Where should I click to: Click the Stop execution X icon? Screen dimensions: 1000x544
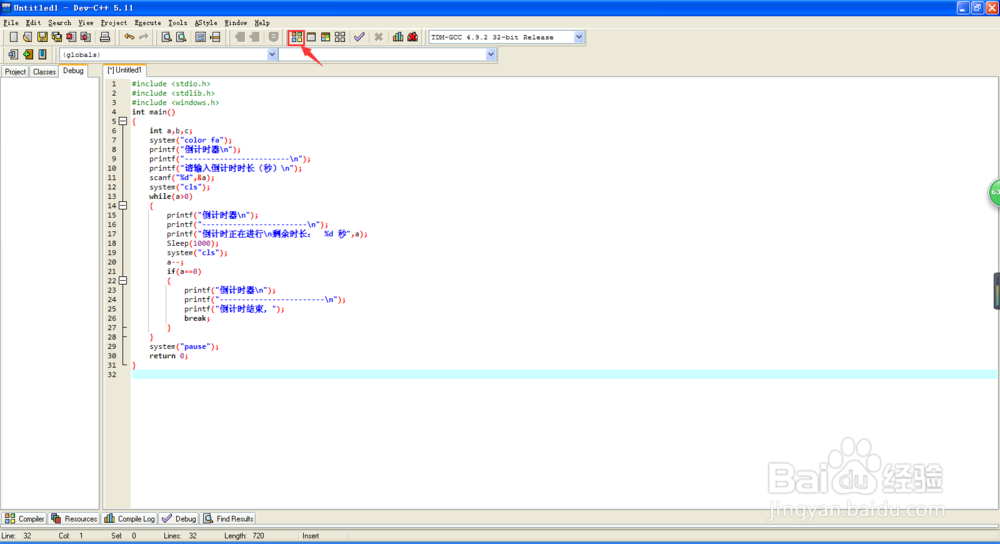pos(378,37)
